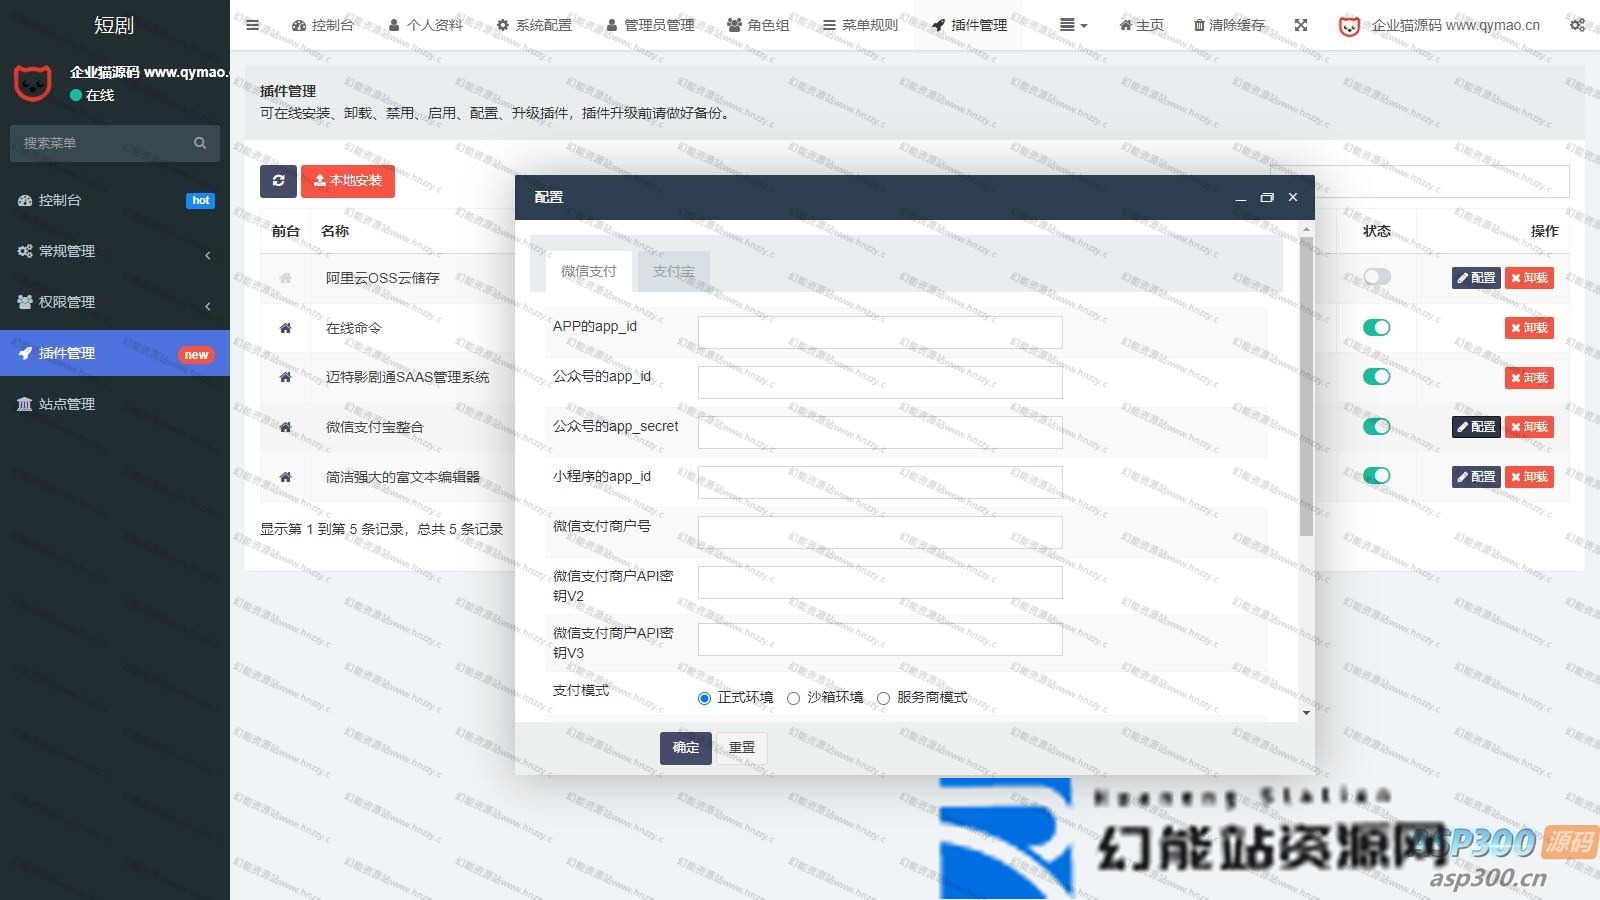Expand the 常规管理 sidebar menu

click(115, 251)
